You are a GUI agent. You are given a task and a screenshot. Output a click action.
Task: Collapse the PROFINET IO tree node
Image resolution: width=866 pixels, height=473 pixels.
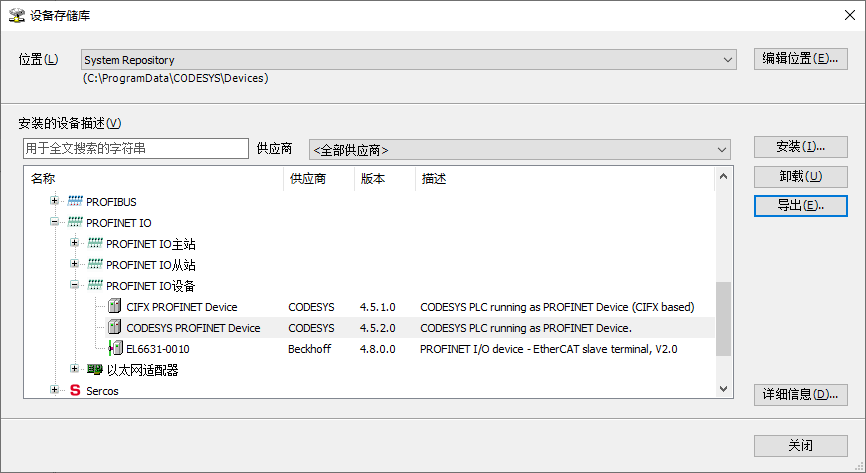pyautogui.click(x=54, y=222)
